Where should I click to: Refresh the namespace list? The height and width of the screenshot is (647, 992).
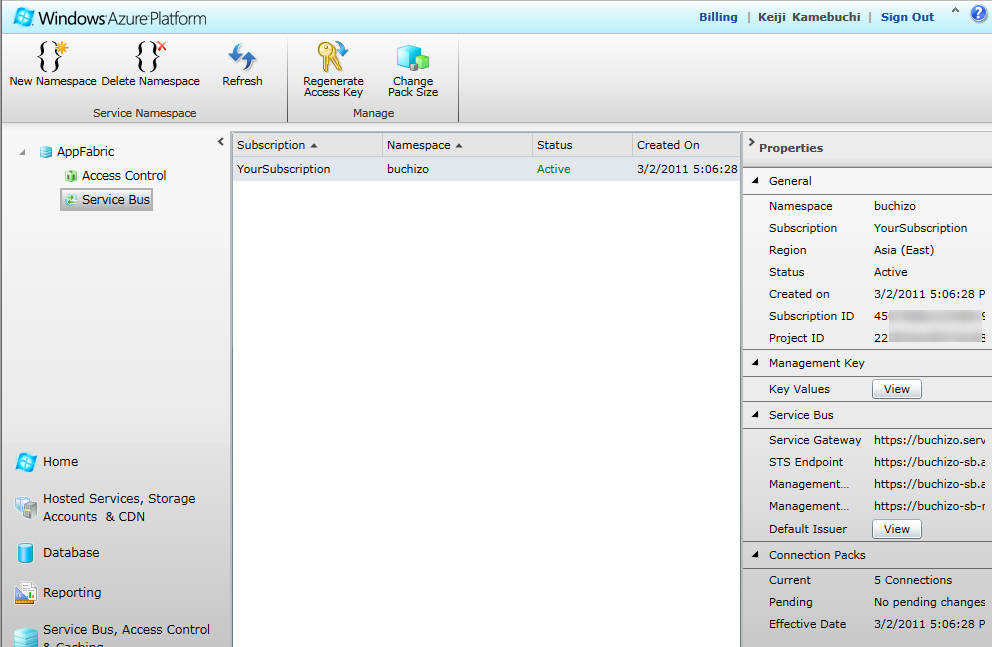[242, 56]
